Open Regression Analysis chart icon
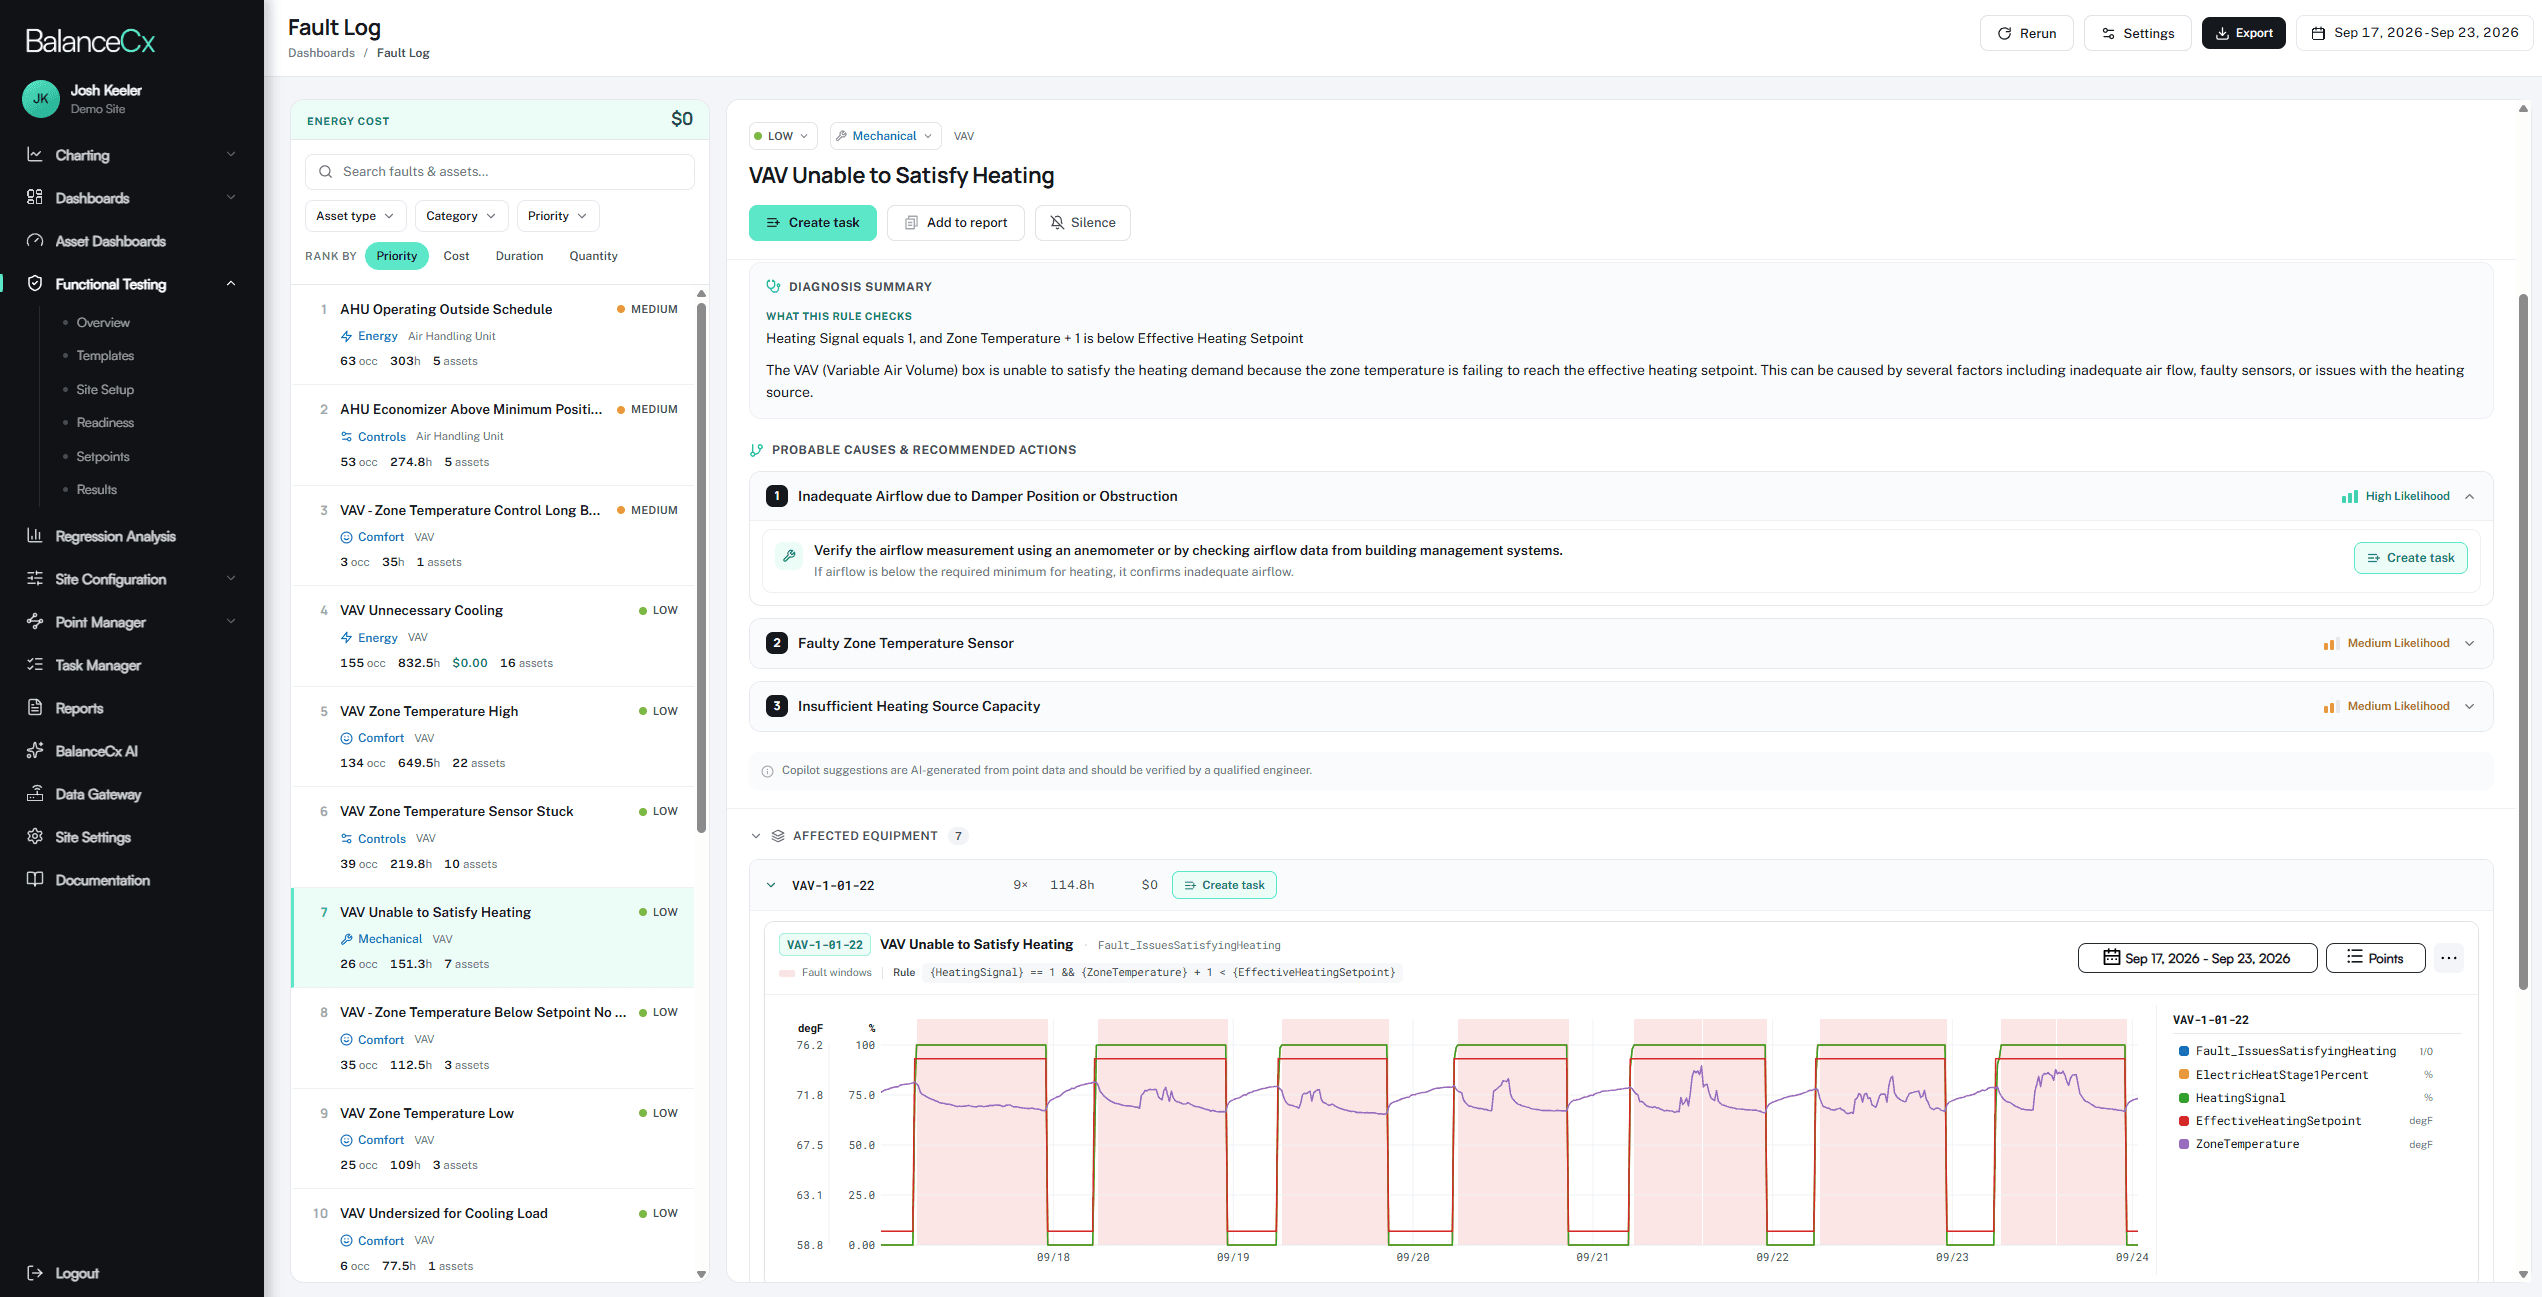Viewport: 2542px width, 1297px height. (35, 536)
